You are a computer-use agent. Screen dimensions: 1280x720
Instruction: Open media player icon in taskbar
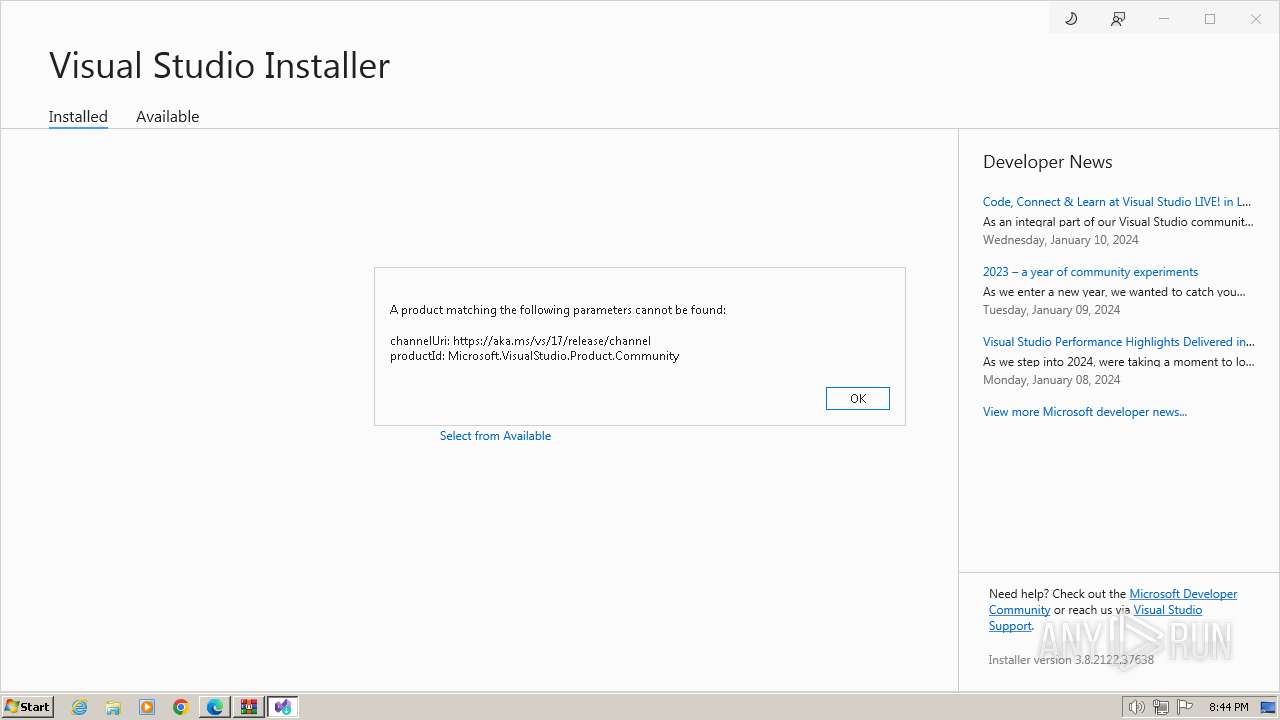coord(147,707)
